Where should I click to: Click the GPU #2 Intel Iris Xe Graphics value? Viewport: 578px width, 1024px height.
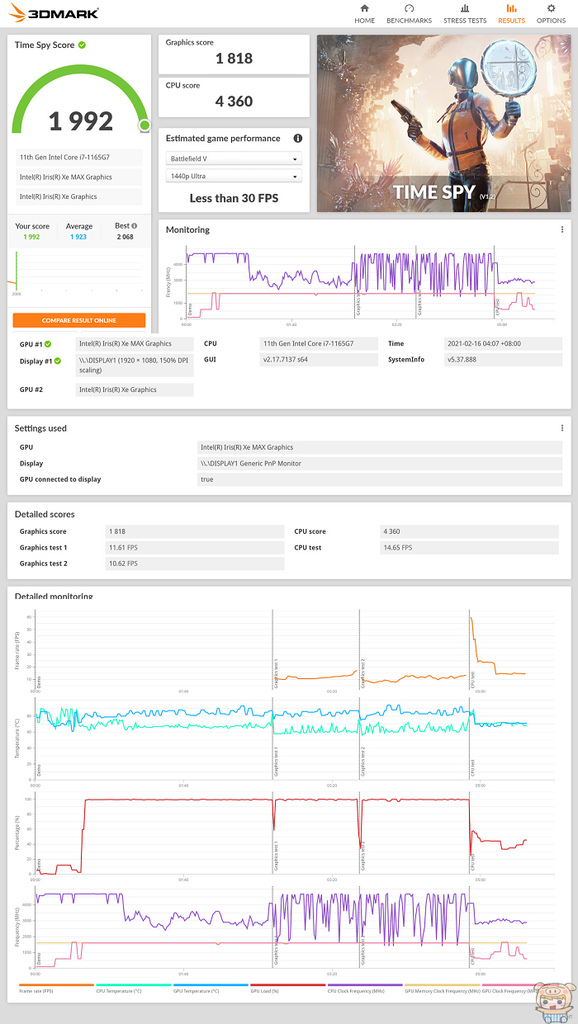point(135,390)
